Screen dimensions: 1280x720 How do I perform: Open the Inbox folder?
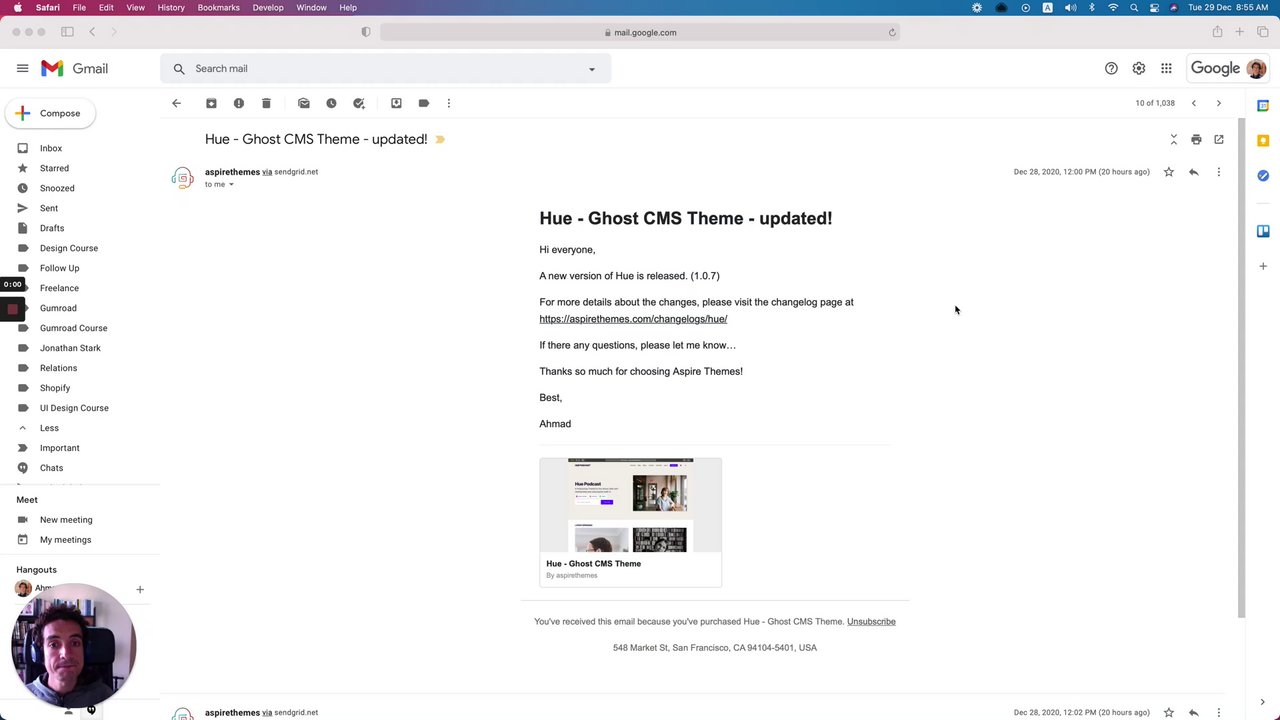51,148
